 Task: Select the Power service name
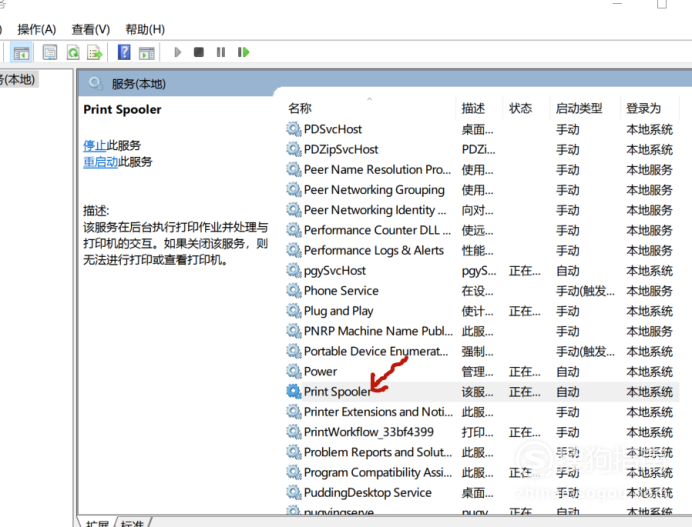pyautogui.click(x=320, y=372)
